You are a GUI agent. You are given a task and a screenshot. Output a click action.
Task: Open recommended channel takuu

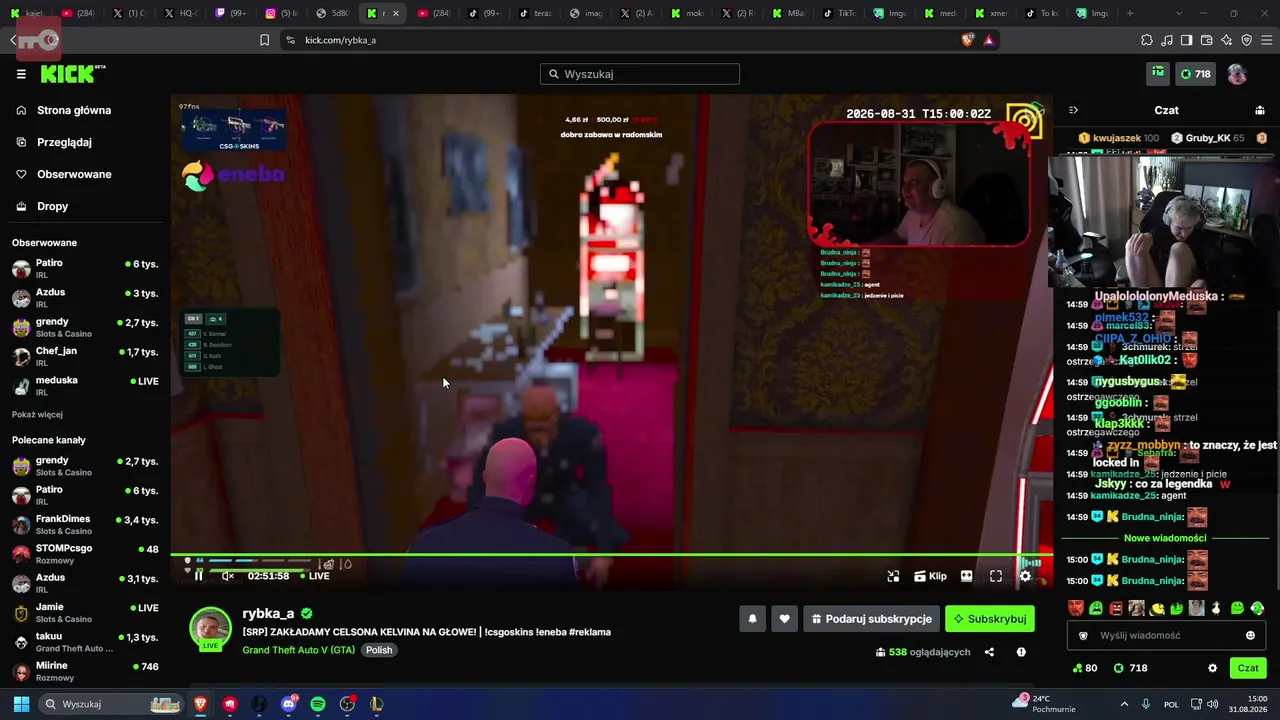click(85, 642)
